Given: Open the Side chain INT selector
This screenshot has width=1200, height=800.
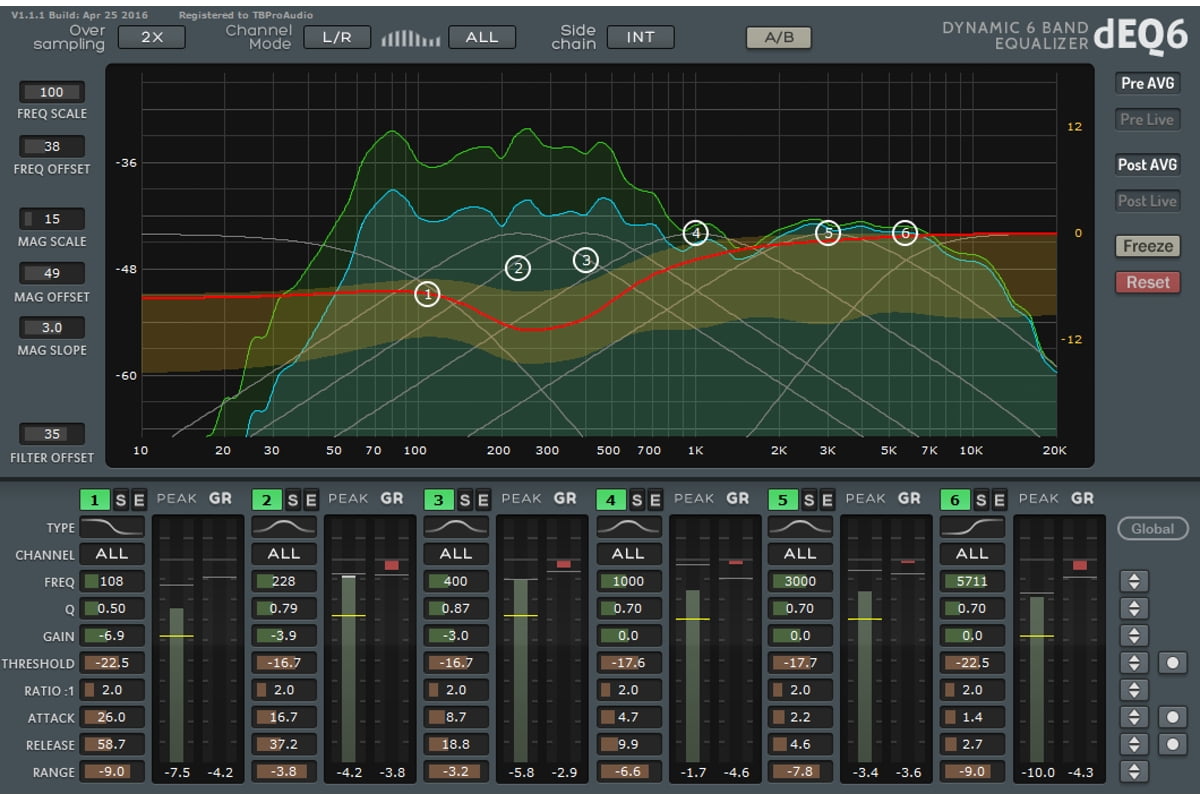Looking at the screenshot, I should point(641,37).
